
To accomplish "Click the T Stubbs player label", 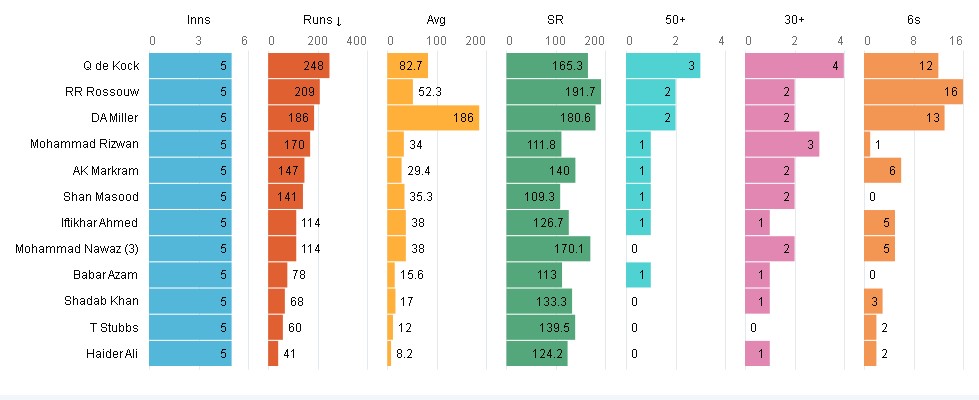I will [x=116, y=326].
